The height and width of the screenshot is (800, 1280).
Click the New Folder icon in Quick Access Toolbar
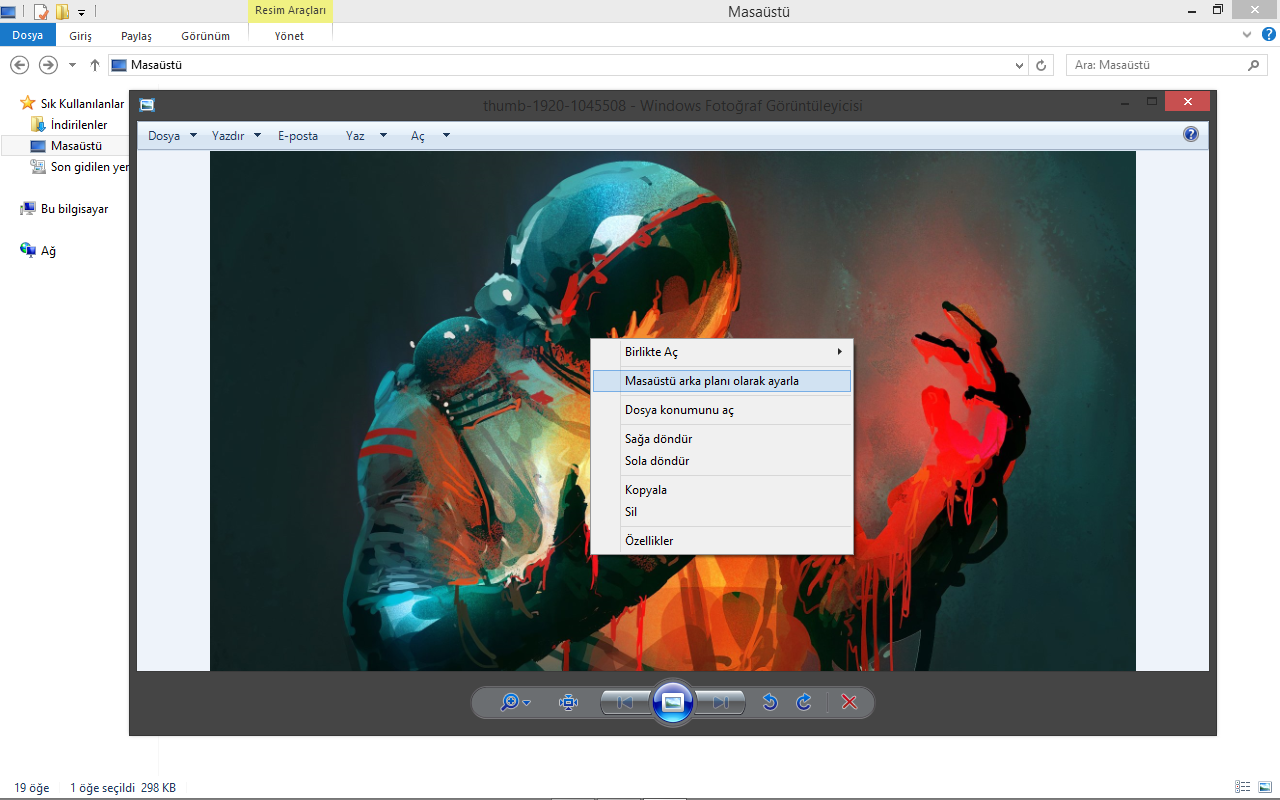62,12
